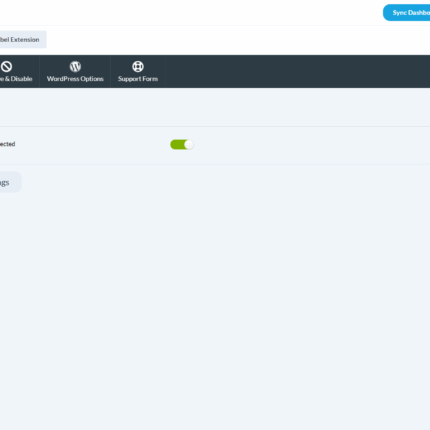Turn off the green toggle switch
Image resolution: width=430 pixels, height=430 pixels.
pyautogui.click(x=182, y=144)
